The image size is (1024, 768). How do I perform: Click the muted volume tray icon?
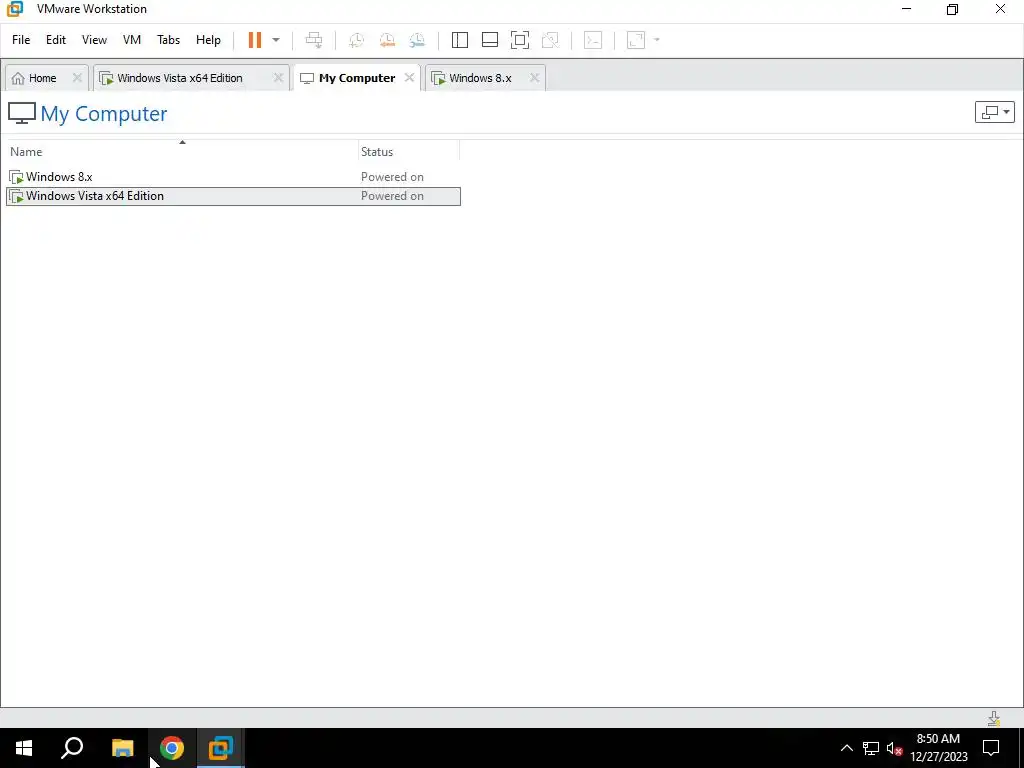point(894,748)
